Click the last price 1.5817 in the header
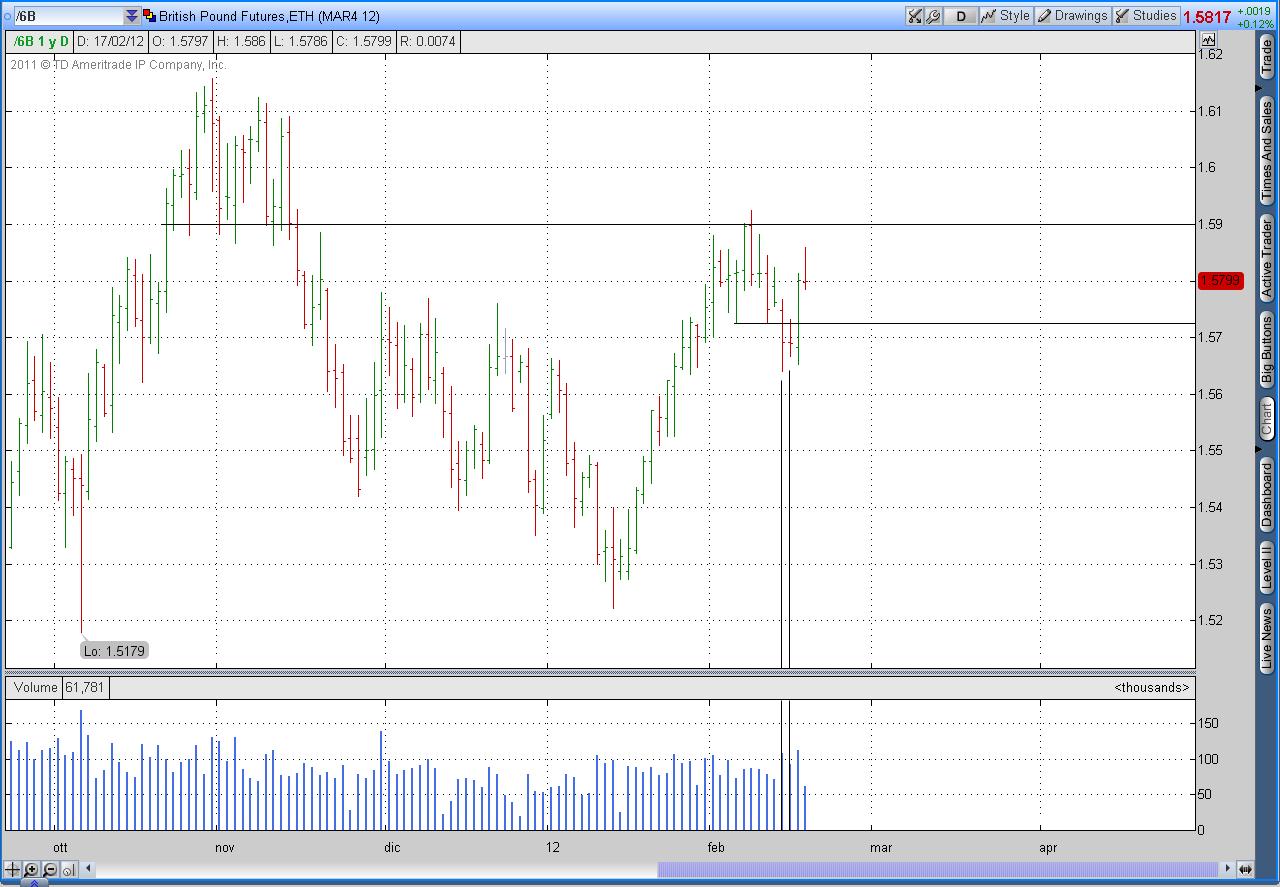 point(1207,17)
